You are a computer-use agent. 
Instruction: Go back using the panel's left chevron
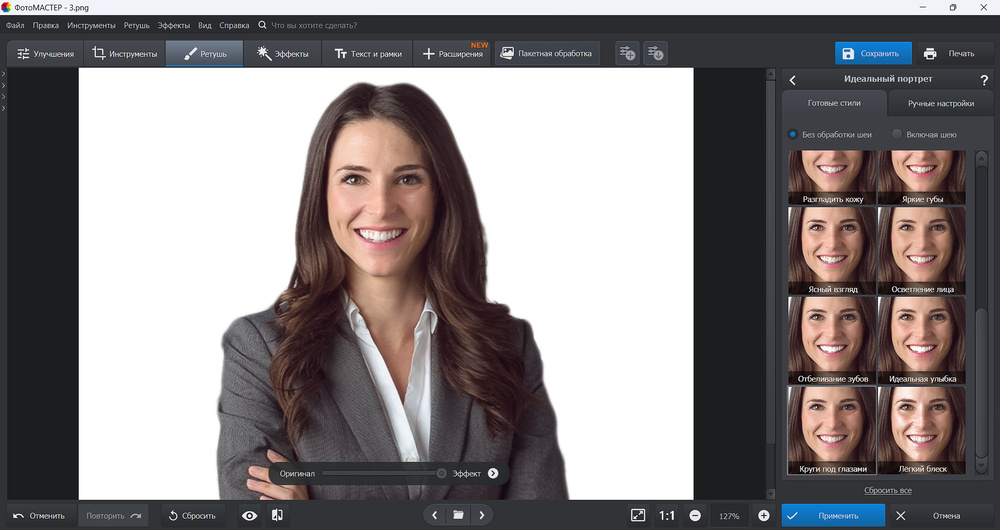792,80
